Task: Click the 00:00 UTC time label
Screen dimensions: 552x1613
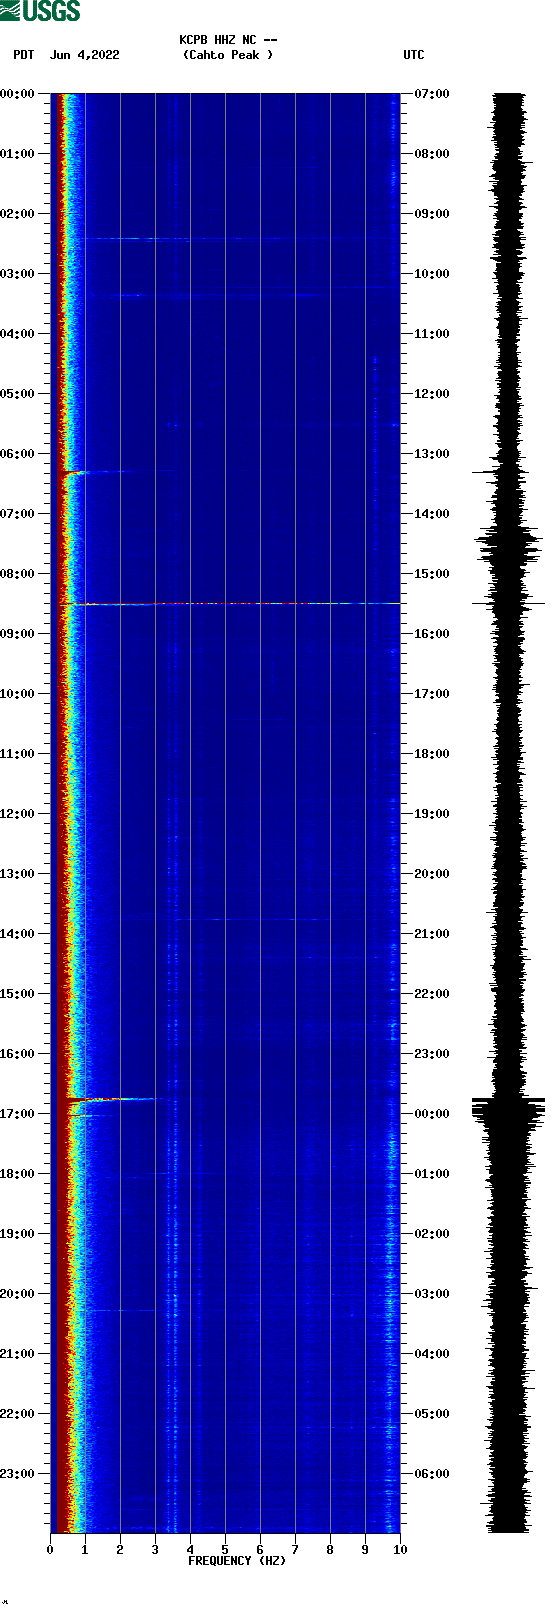Action: (x=432, y=1114)
